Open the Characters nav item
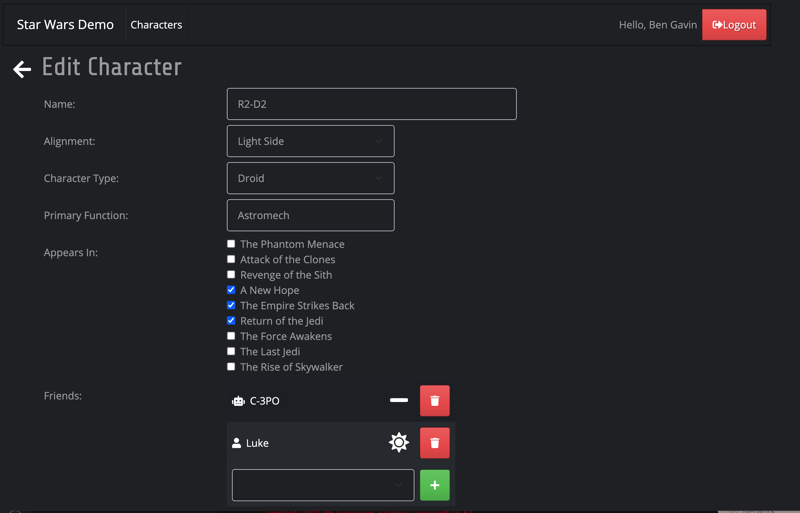This screenshot has width=800, height=513. 156,25
